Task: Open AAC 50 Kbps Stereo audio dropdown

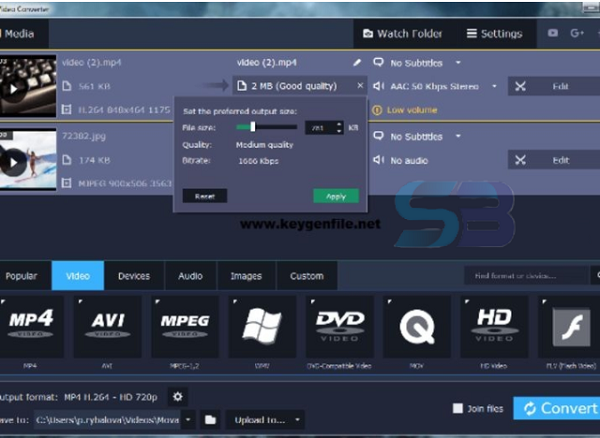Action: click(x=494, y=86)
